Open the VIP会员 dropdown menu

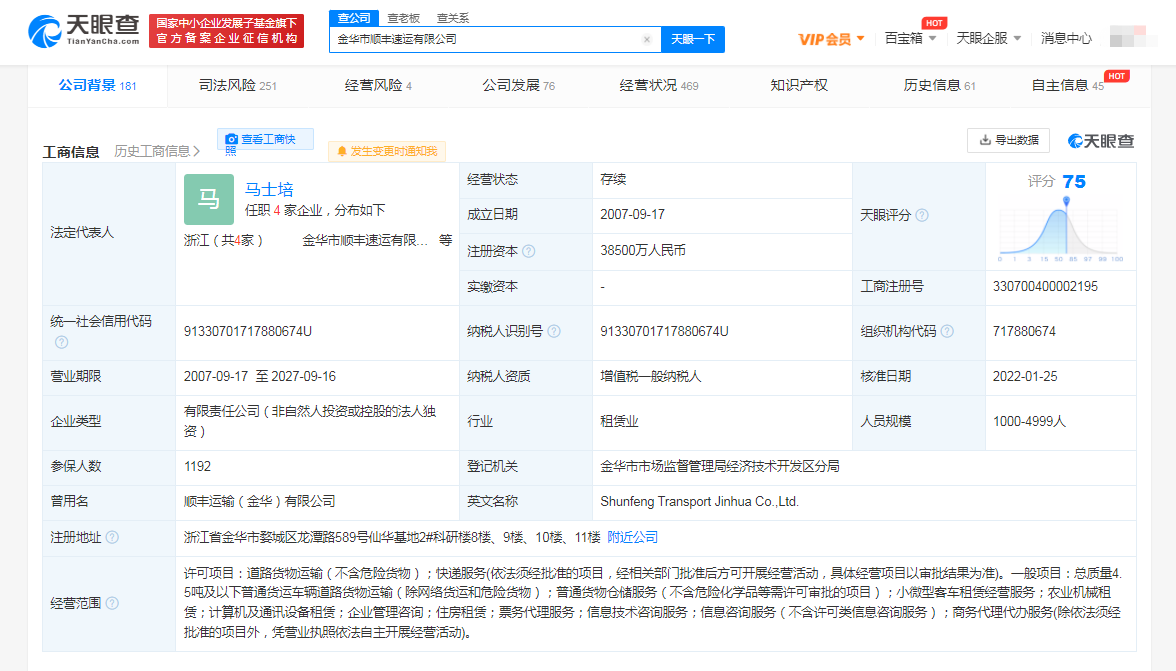pos(831,39)
